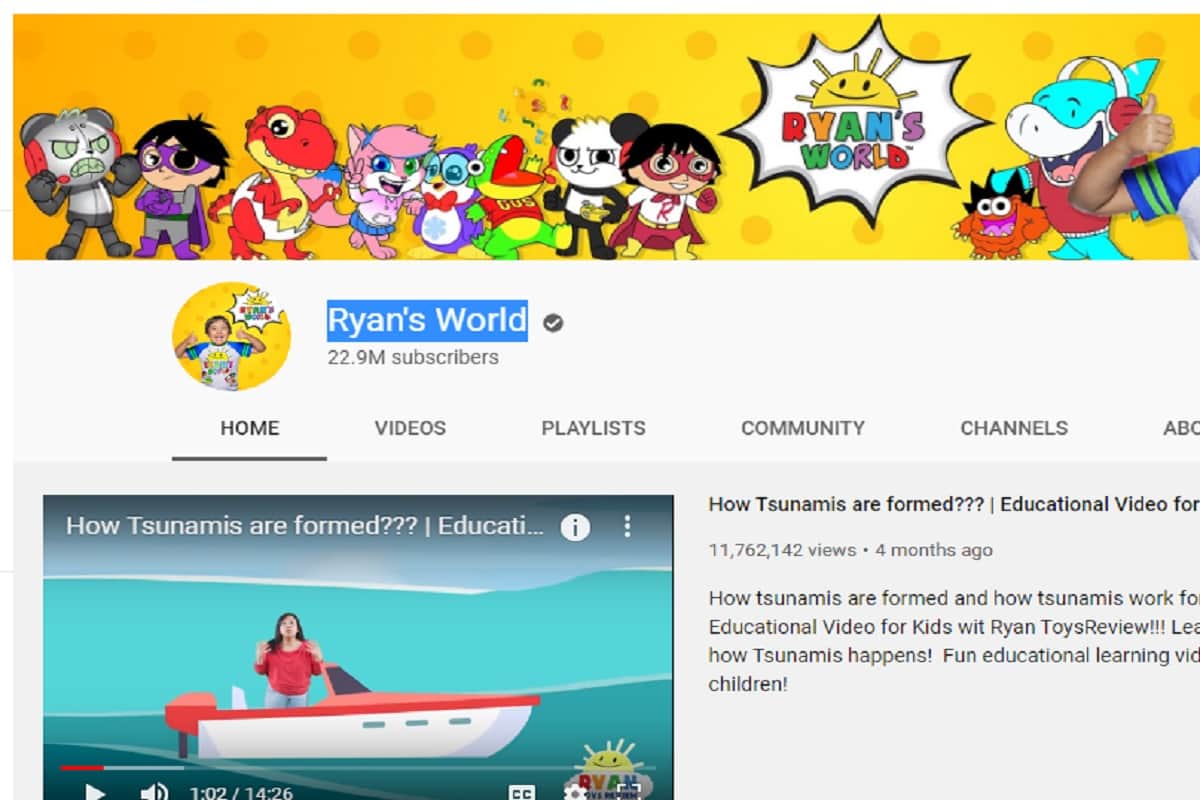Click the verified checkmark badge

553,322
